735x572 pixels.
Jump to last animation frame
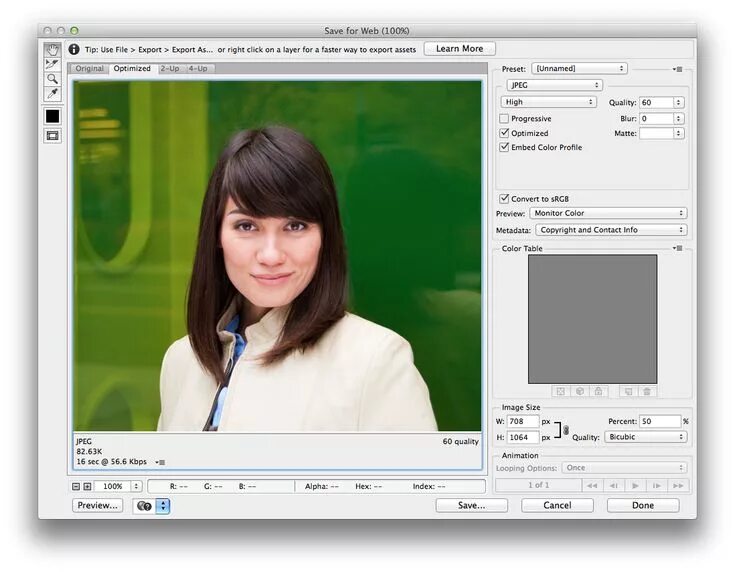click(x=678, y=486)
